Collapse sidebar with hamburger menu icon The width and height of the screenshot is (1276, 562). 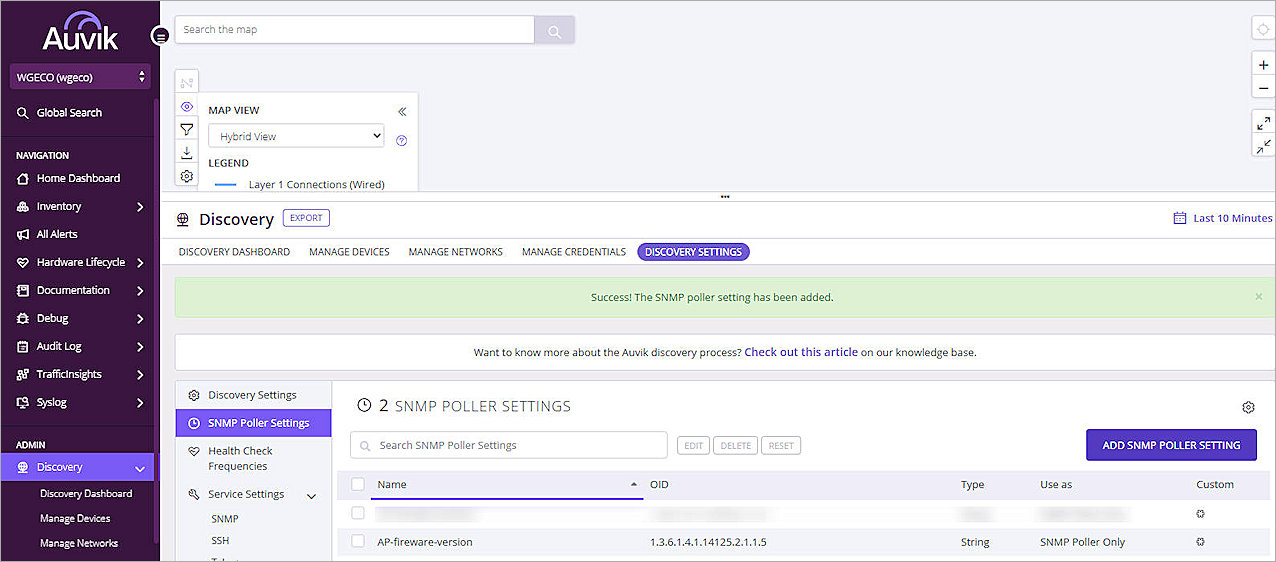(161, 36)
